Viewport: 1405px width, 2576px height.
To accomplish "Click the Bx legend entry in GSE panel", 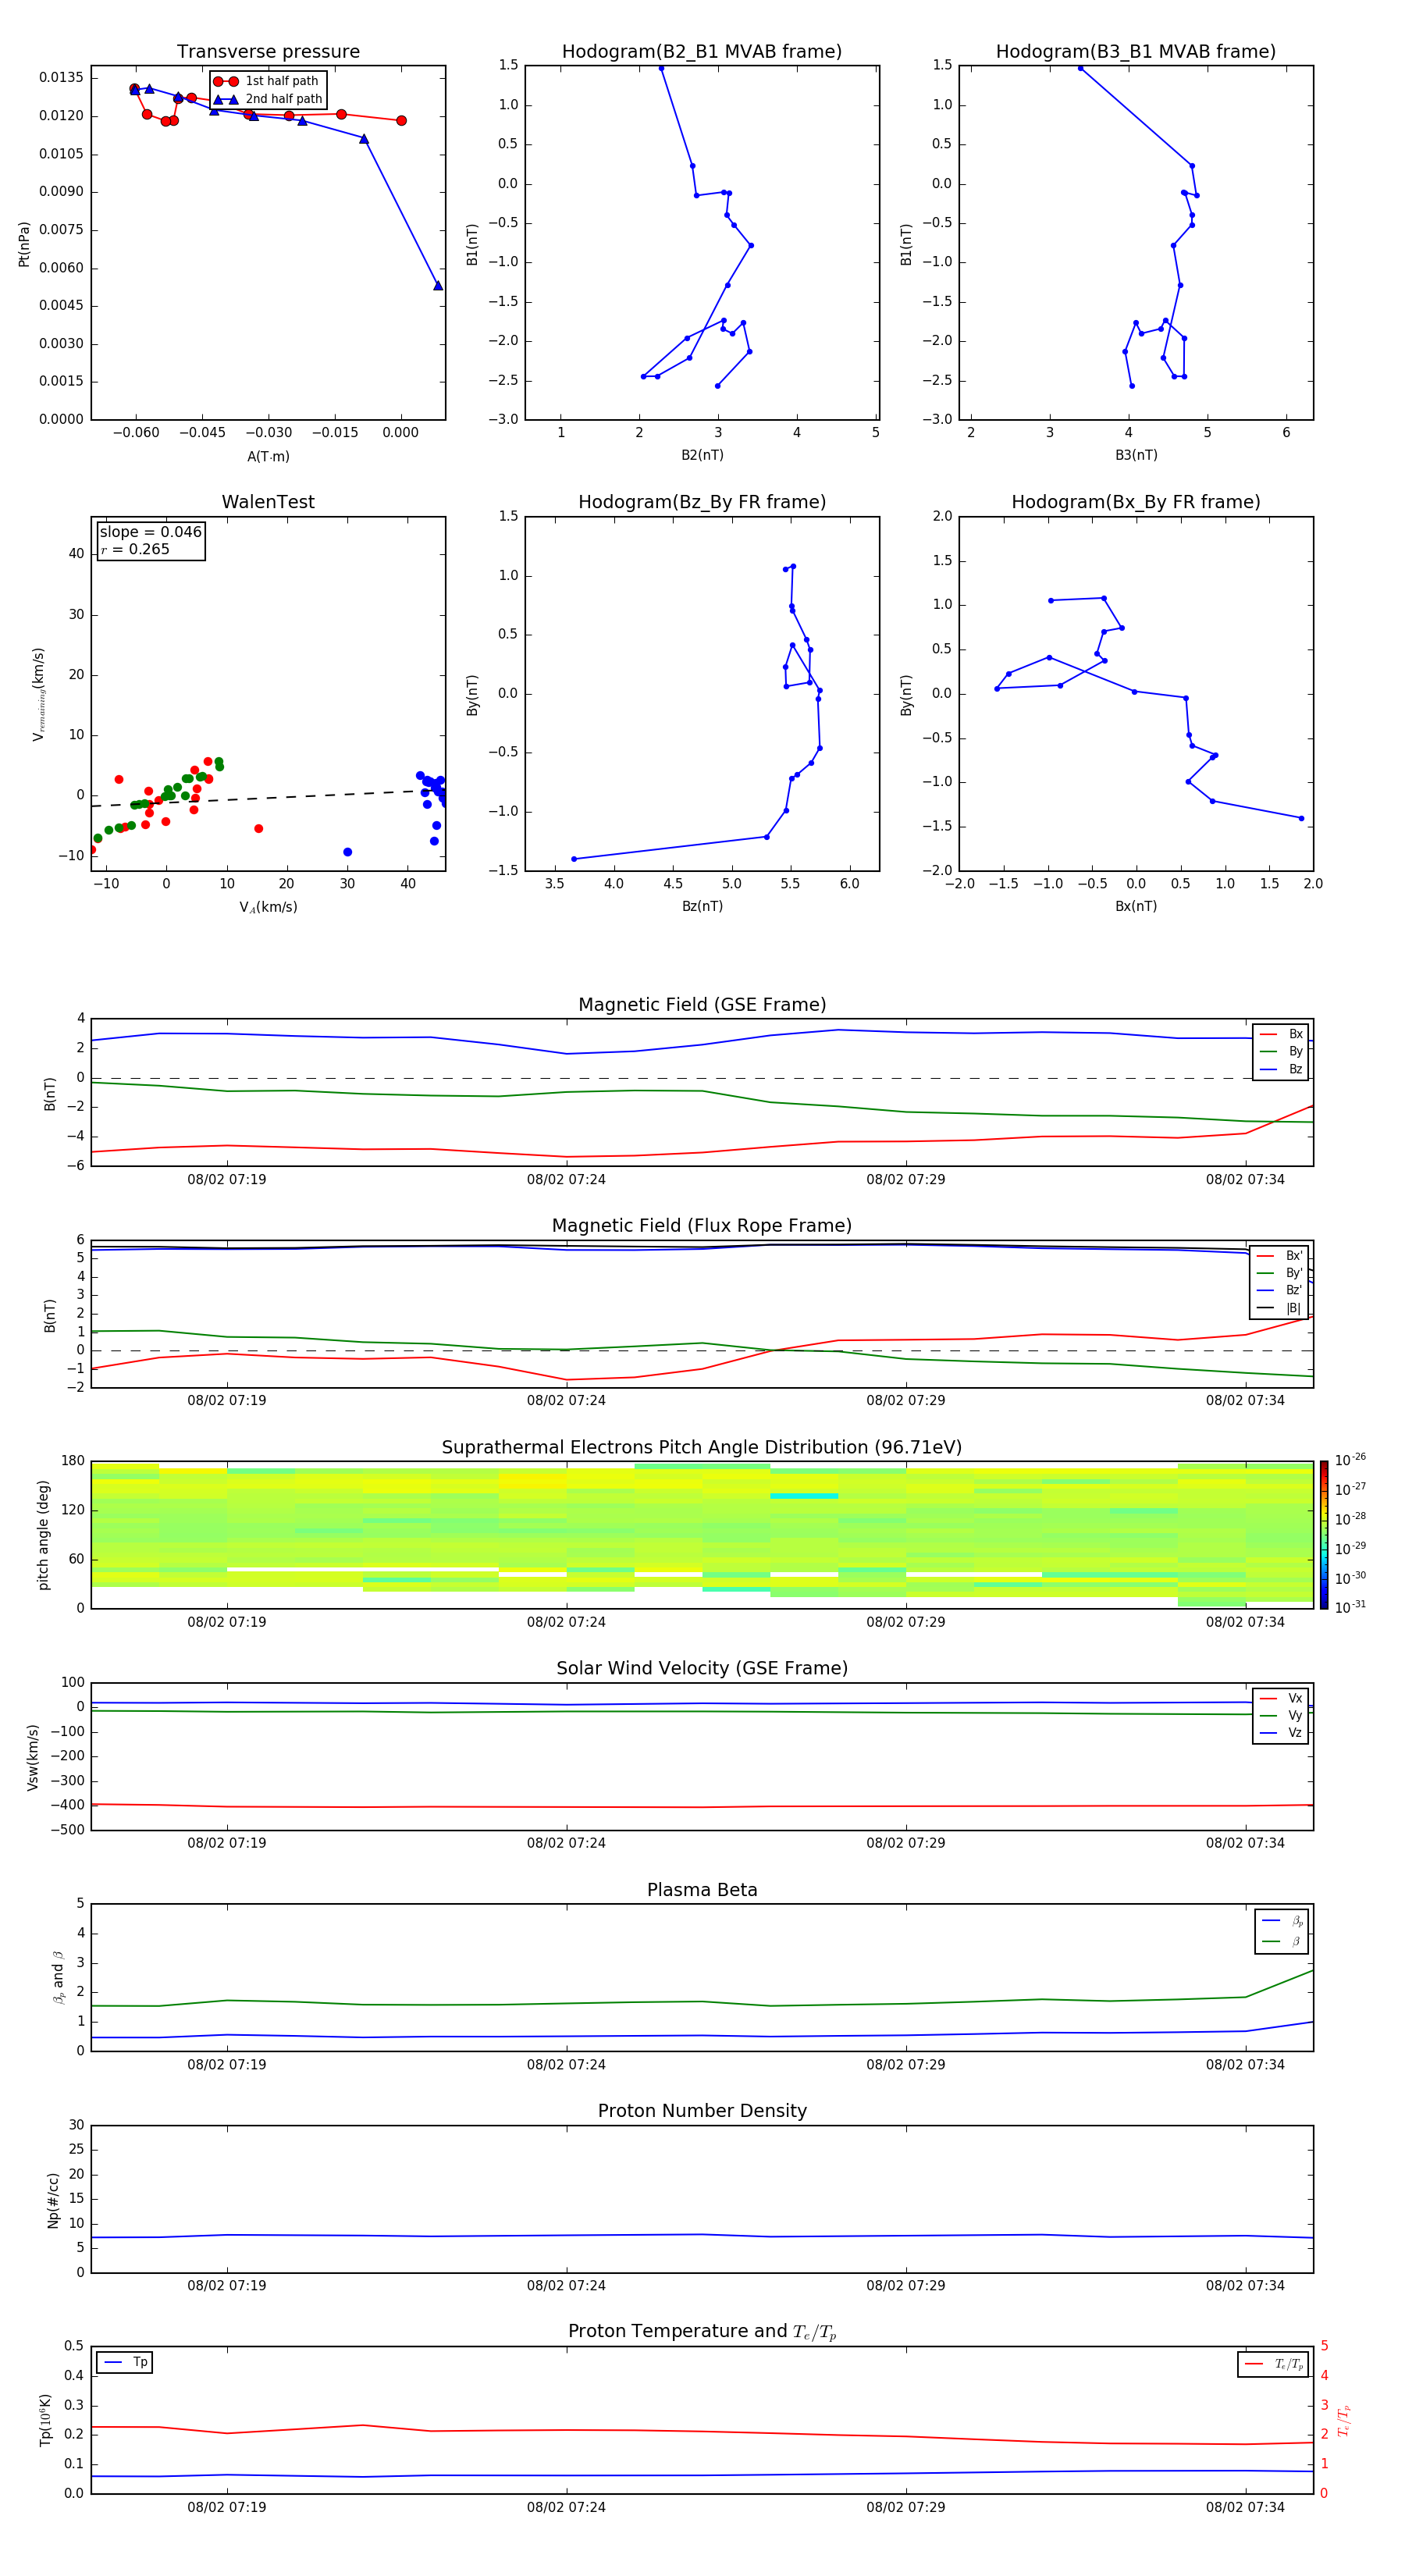I will click(1281, 1034).
